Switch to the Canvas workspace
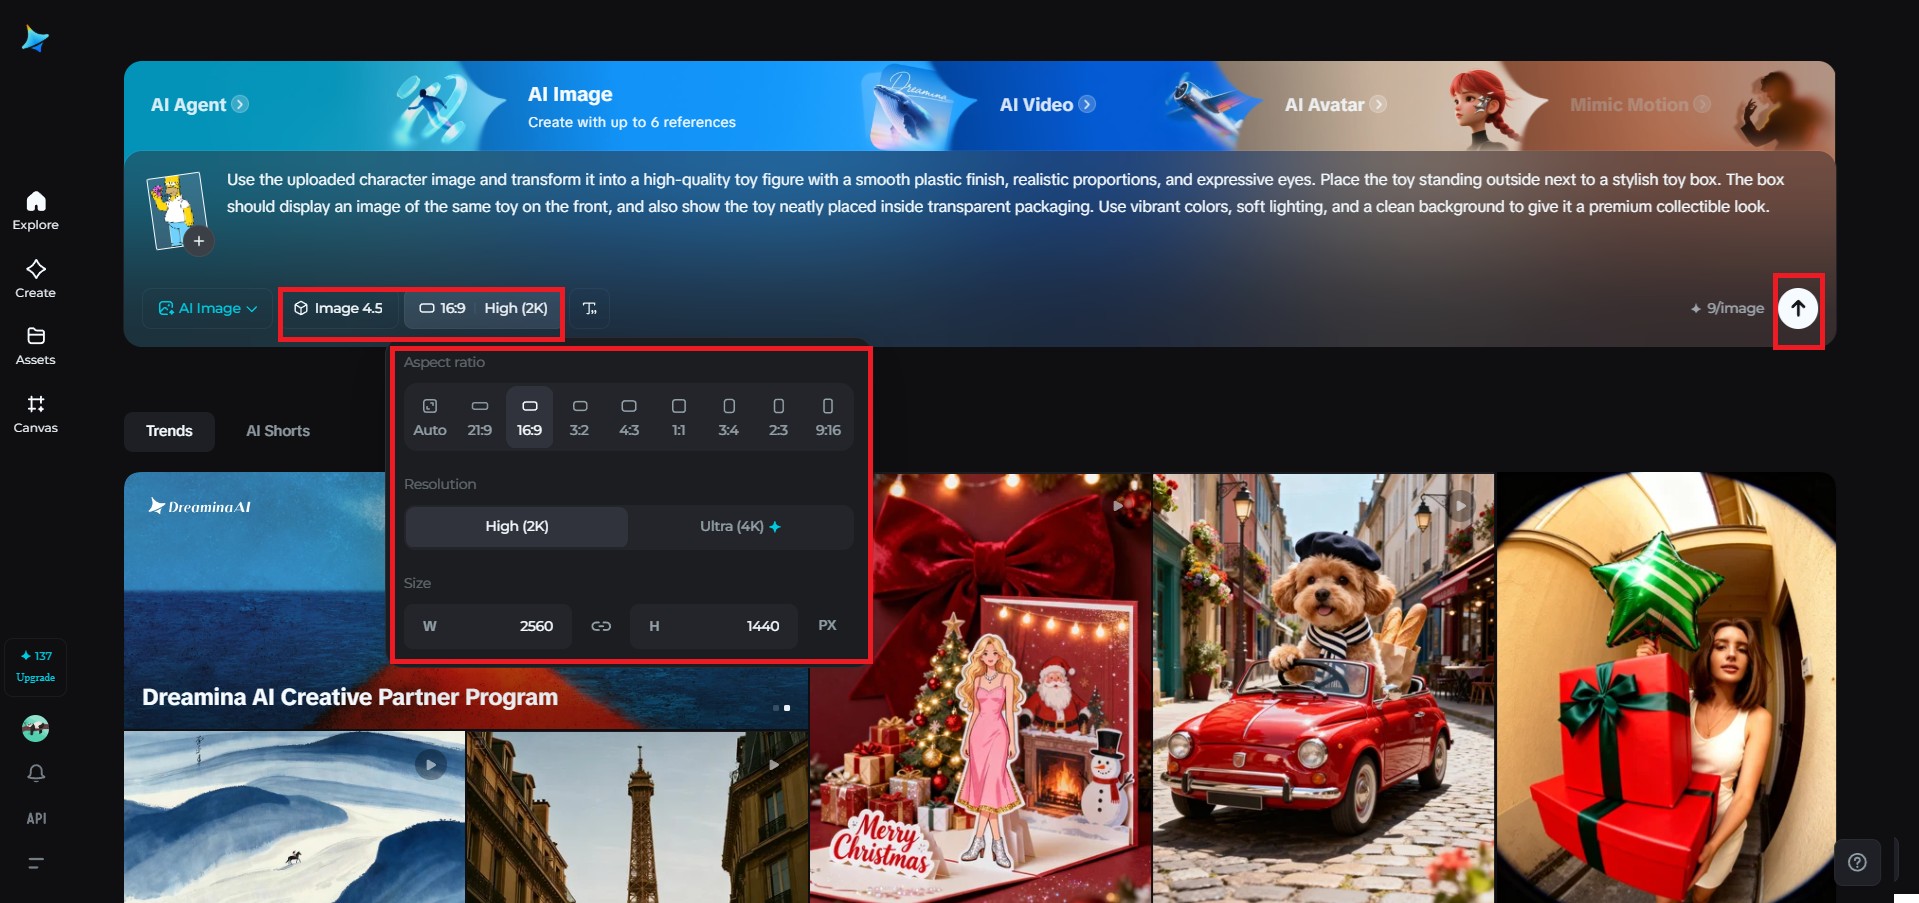Viewport: 1919px width, 903px height. (x=35, y=410)
